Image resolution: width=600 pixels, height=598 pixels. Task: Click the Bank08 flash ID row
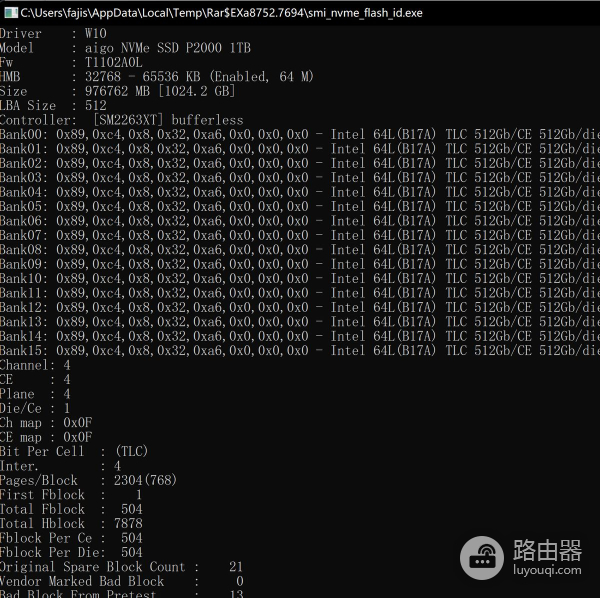[x=300, y=250]
